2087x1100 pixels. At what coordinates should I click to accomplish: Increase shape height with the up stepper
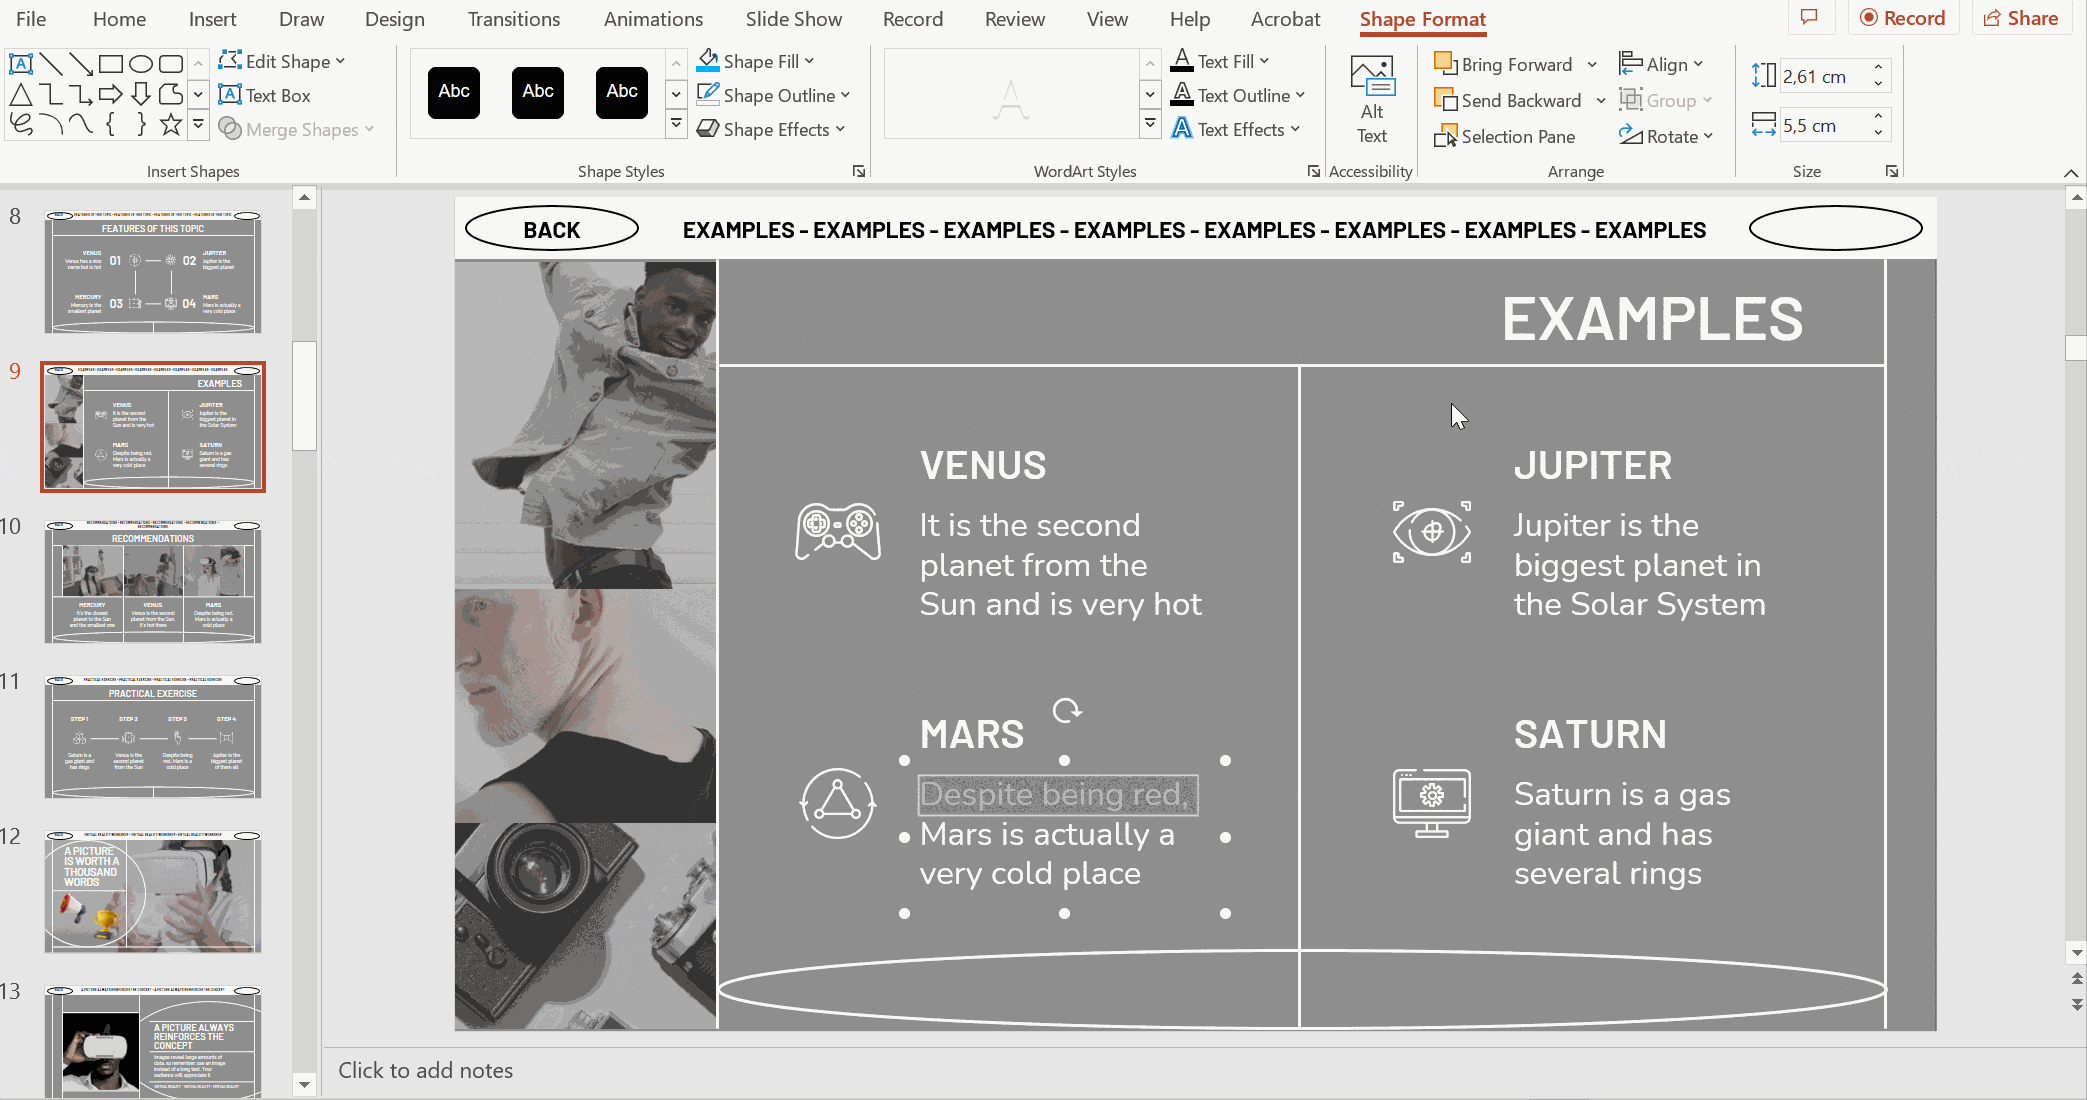pos(1879,69)
